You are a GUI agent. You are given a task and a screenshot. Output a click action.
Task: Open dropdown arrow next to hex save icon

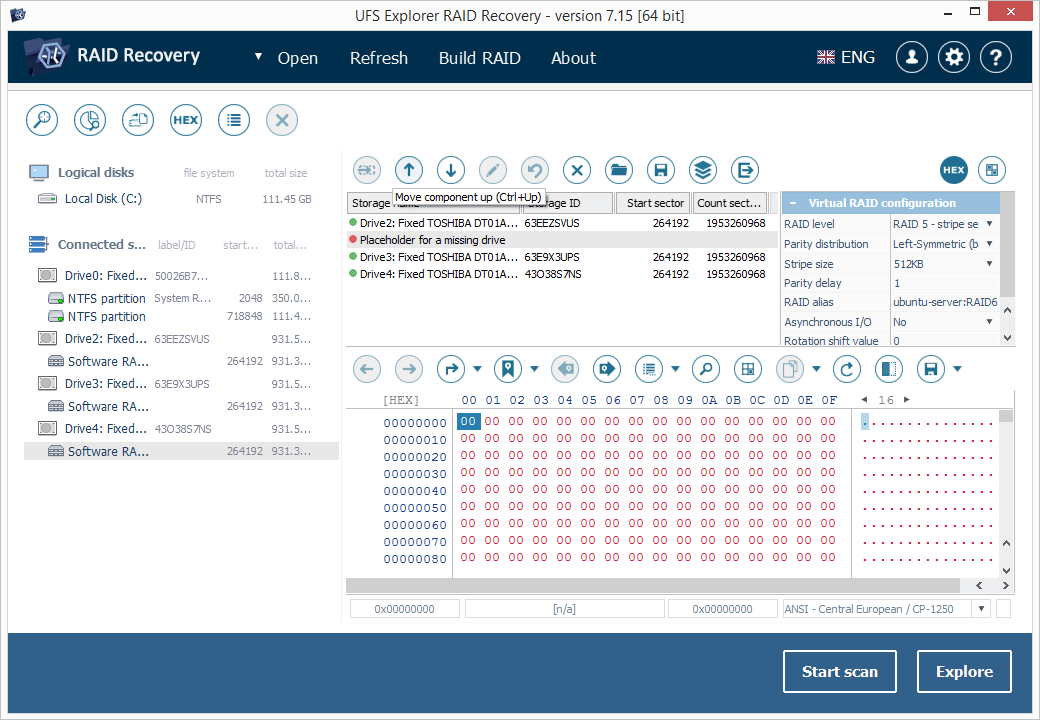click(x=957, y=369)
